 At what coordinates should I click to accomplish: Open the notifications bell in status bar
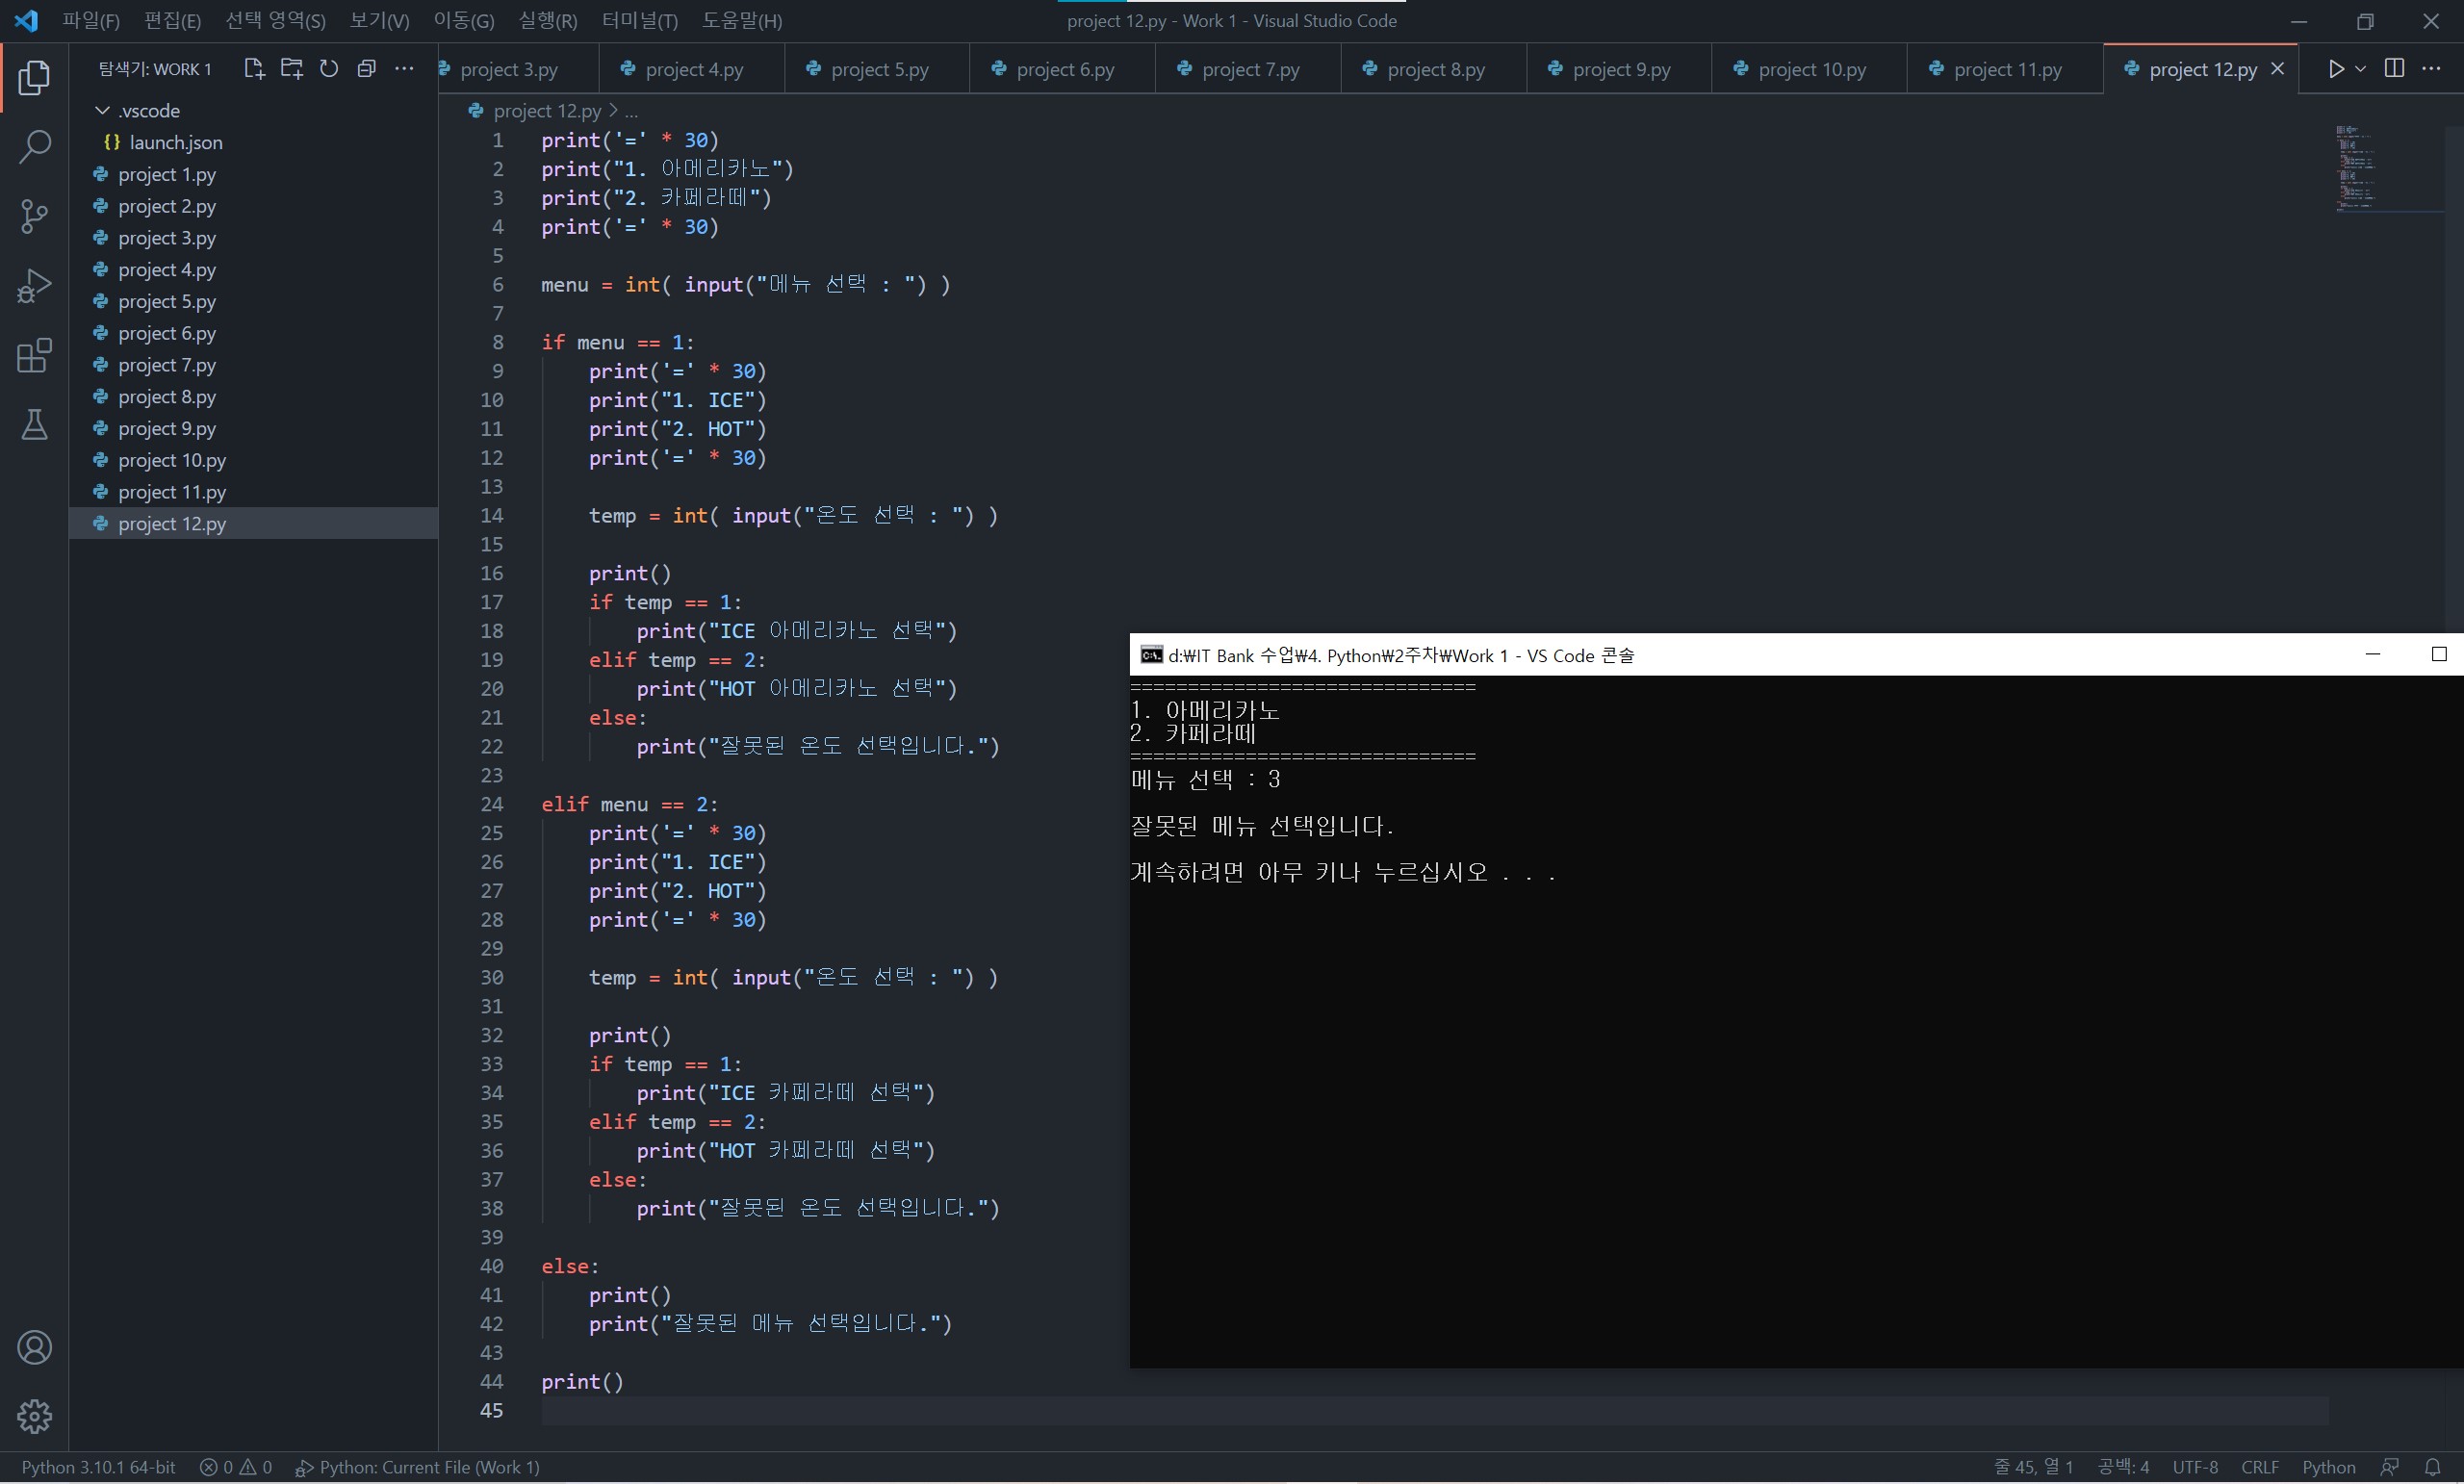2433,1467
